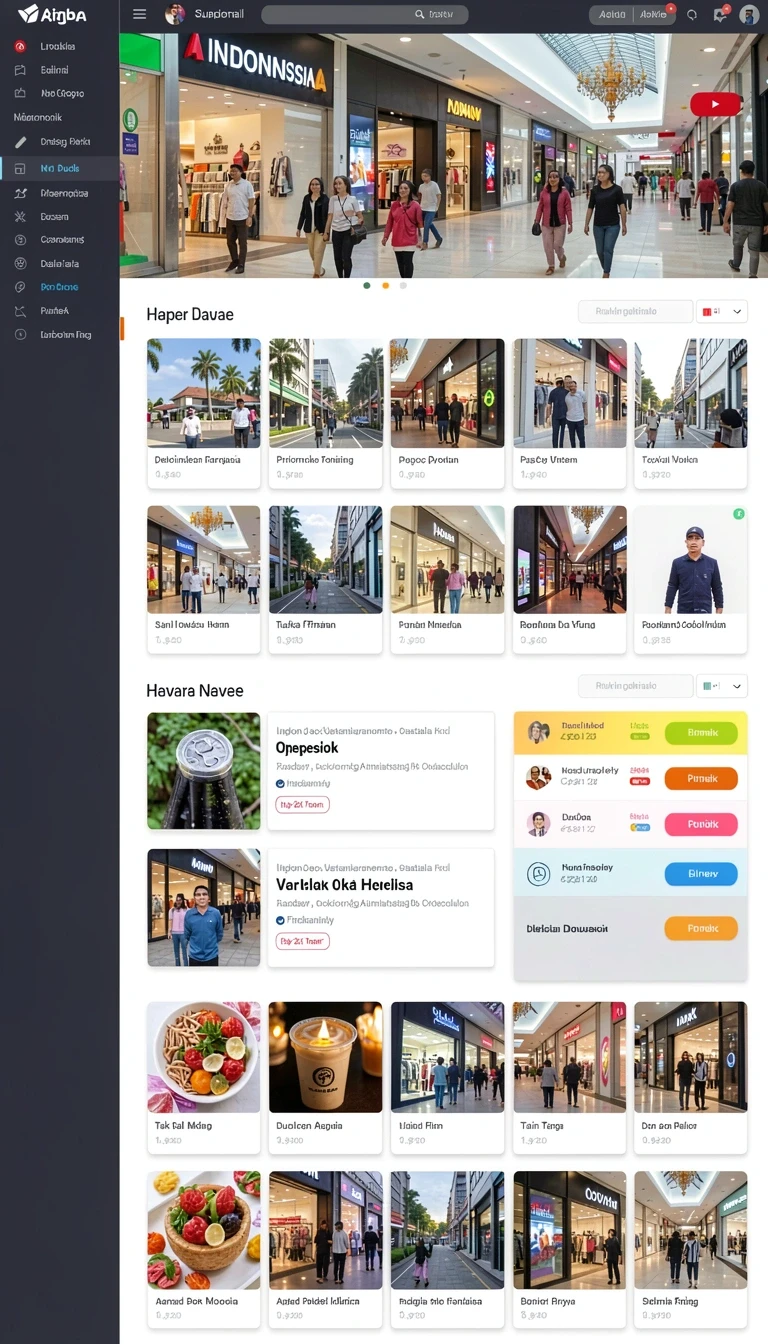Click the clock icon in Nuna Insoley row
Viewport: 768px width, 1344px height.
[538, 874]
